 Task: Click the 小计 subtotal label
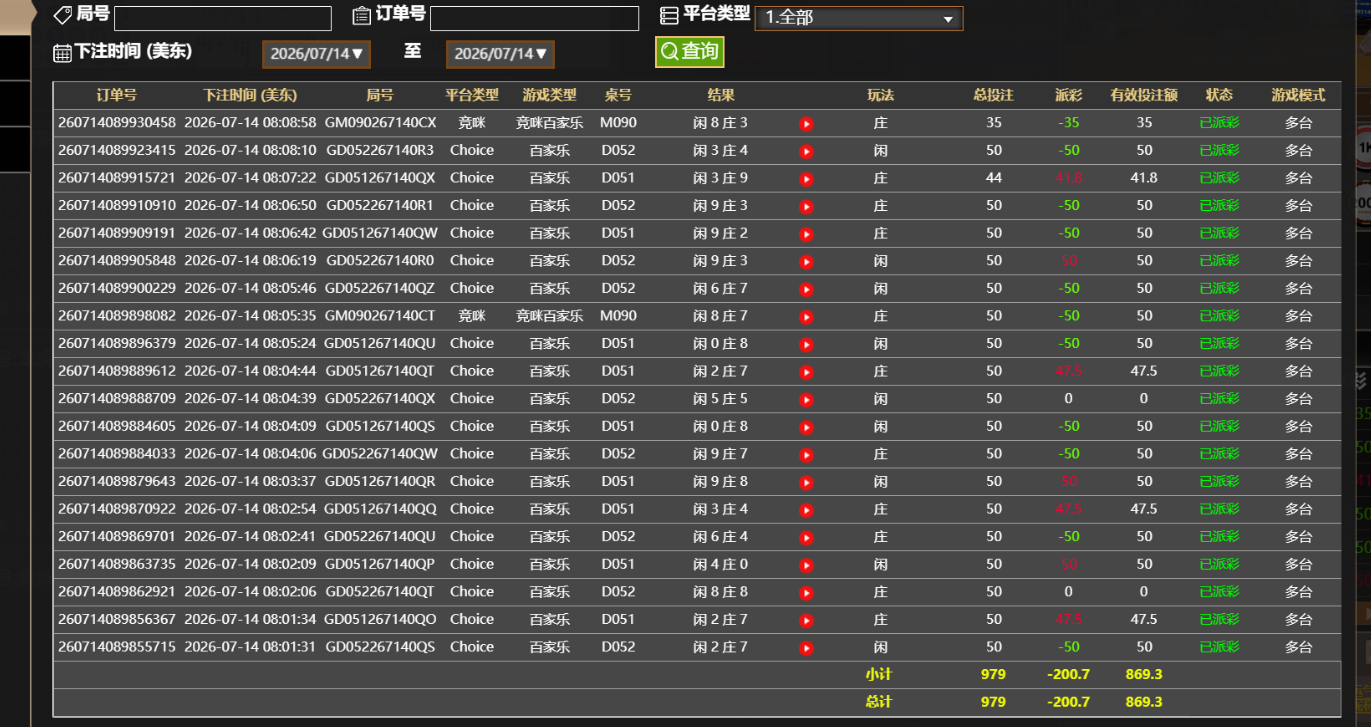[x=879, y=674]
